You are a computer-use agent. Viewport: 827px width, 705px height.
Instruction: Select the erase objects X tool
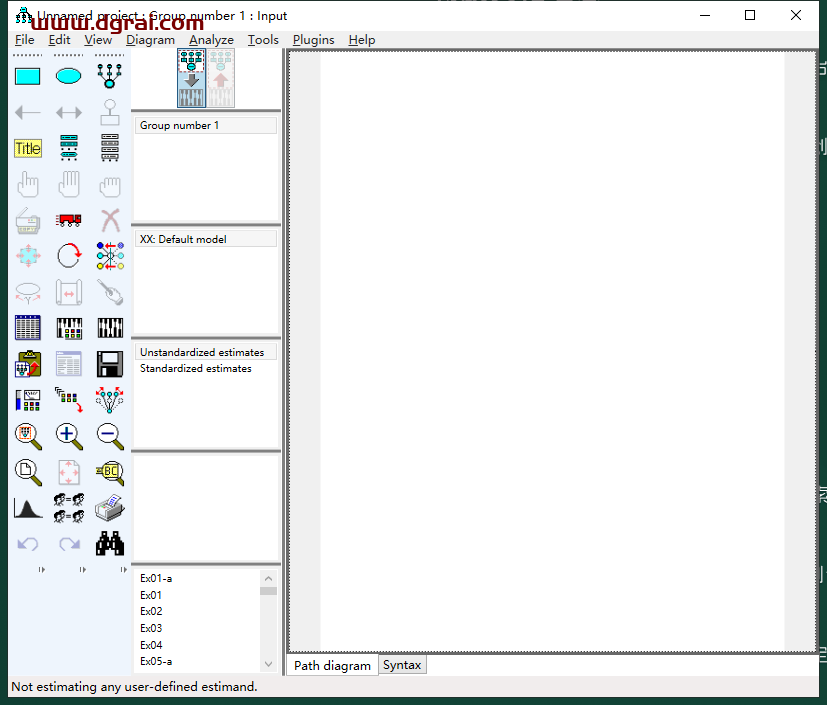(x=110, y=220)
